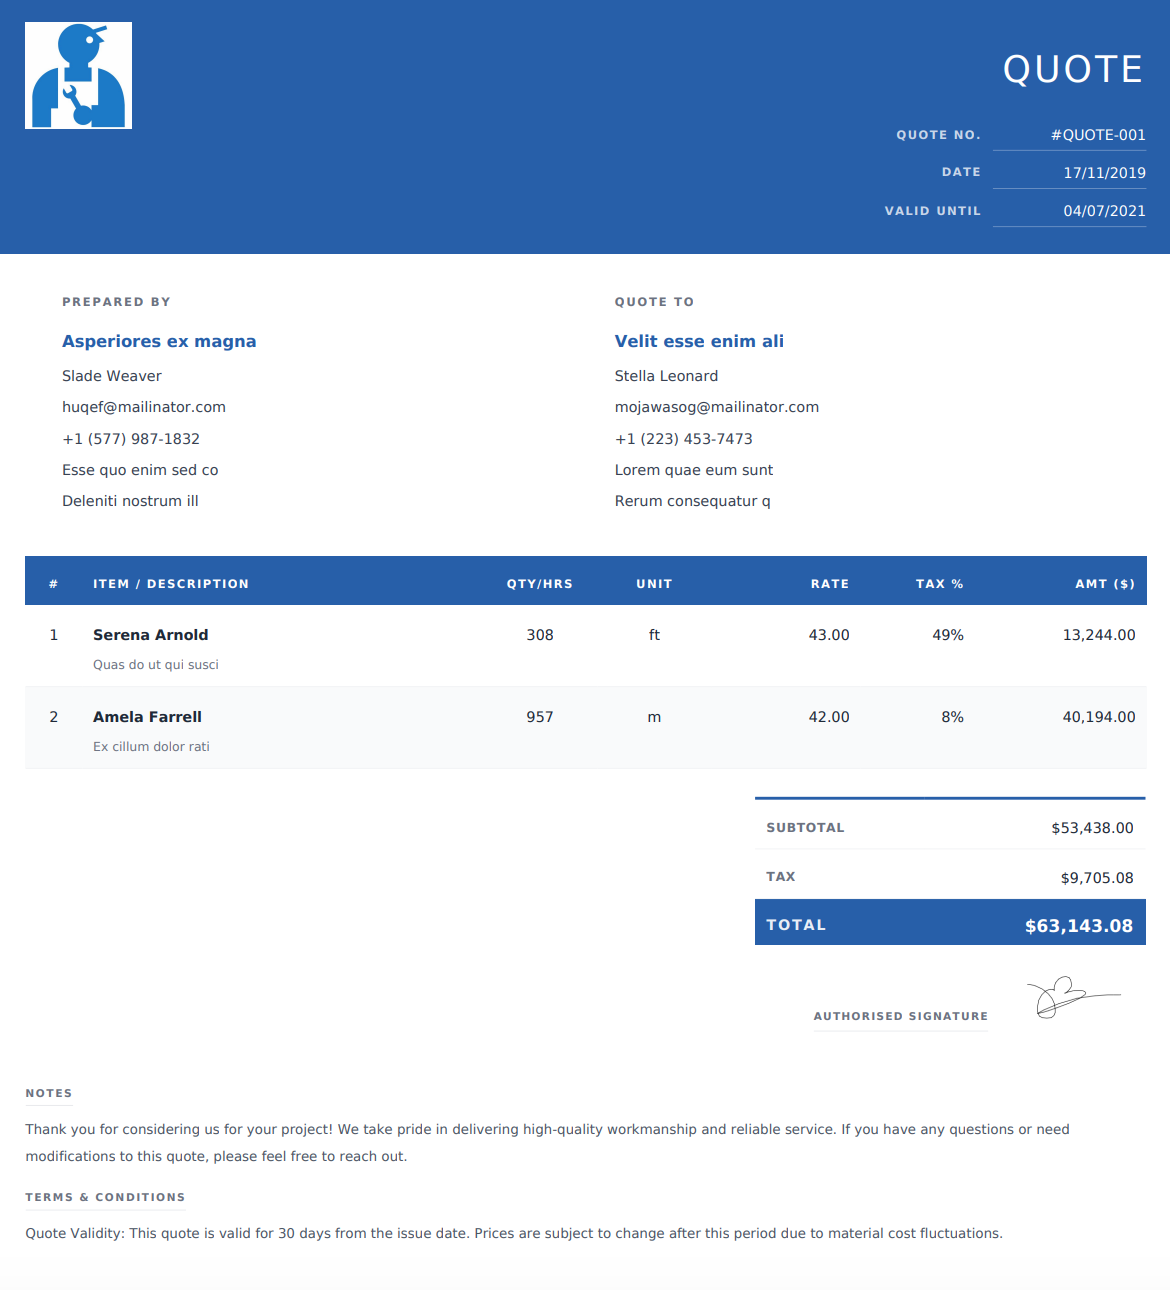Select client name Velit esse enim ali
Viewport: 1170px width, 1290px height.
[699, 341]
